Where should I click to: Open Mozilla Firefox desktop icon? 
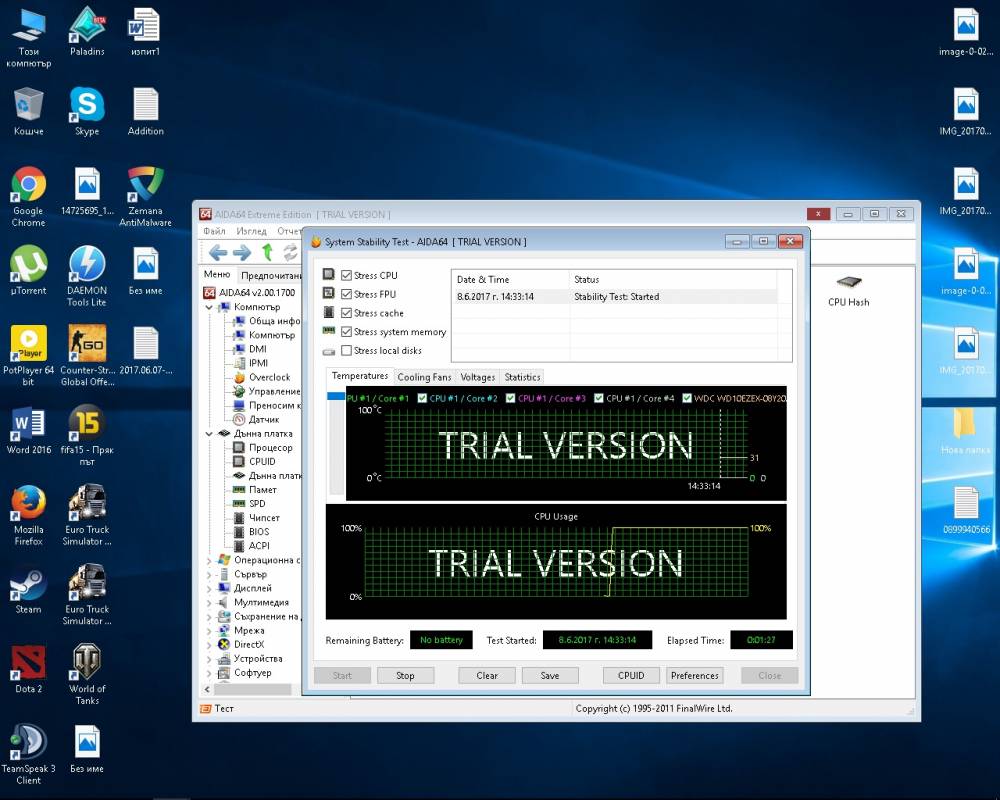coord(28,515)
